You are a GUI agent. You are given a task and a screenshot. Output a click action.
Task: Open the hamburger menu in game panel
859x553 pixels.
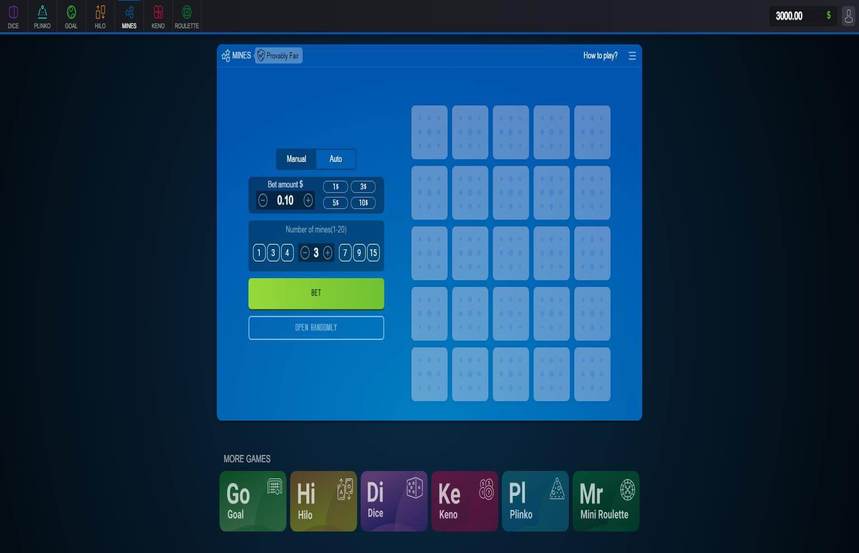pyautogui.click(x=632, y=55)
